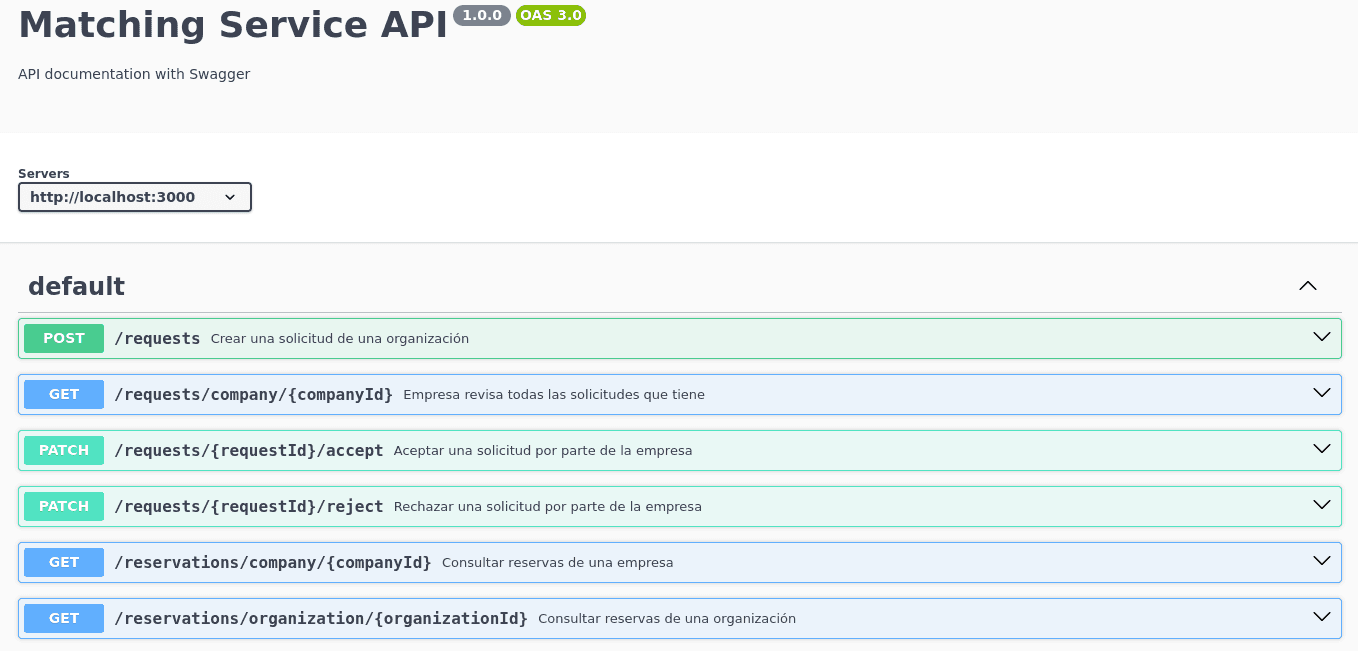This screenshot has width=1358, height=651.
Task: Click the OAS 3.0 badge
Action: pos(551,15)
